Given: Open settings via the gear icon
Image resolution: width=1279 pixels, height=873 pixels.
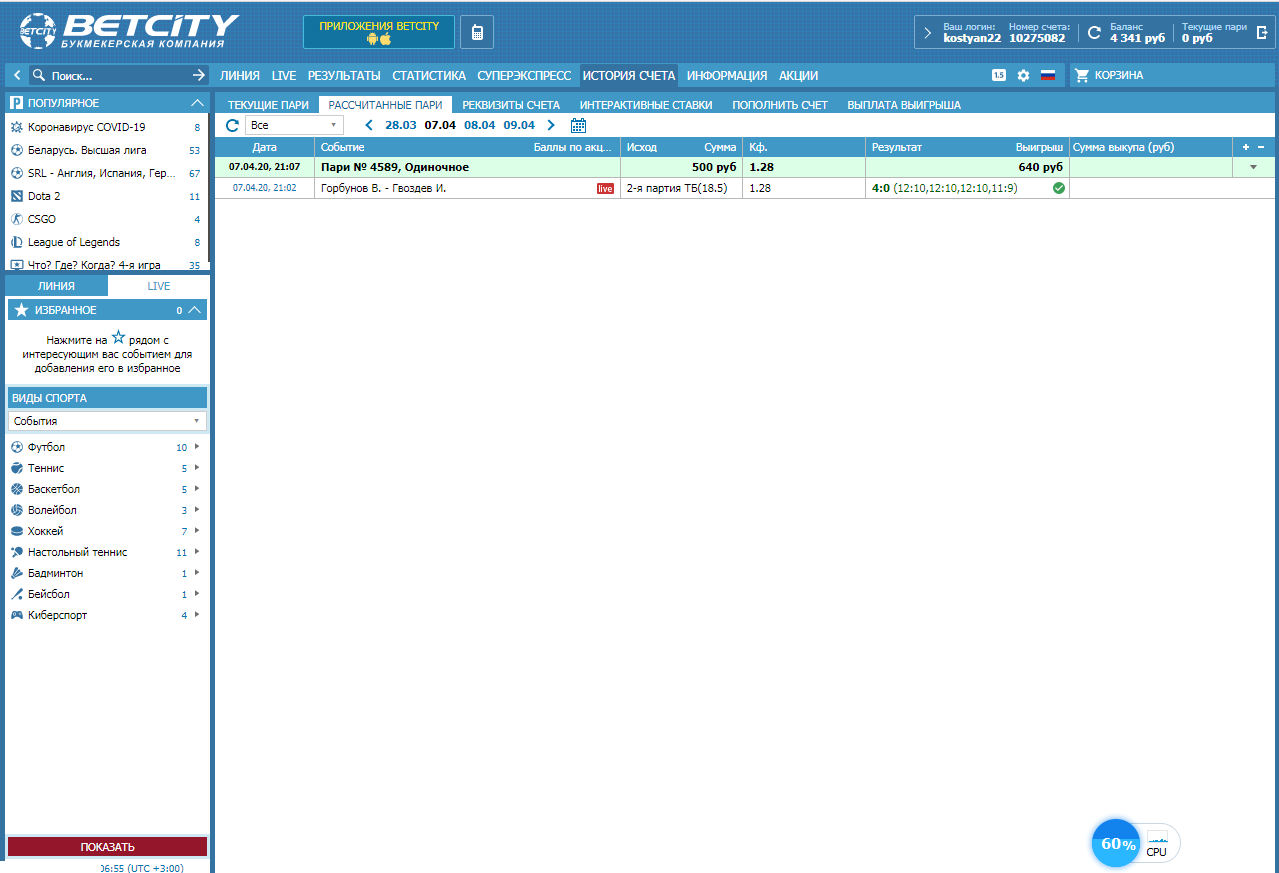Looking at the screenshot, I should point(1023,75).
